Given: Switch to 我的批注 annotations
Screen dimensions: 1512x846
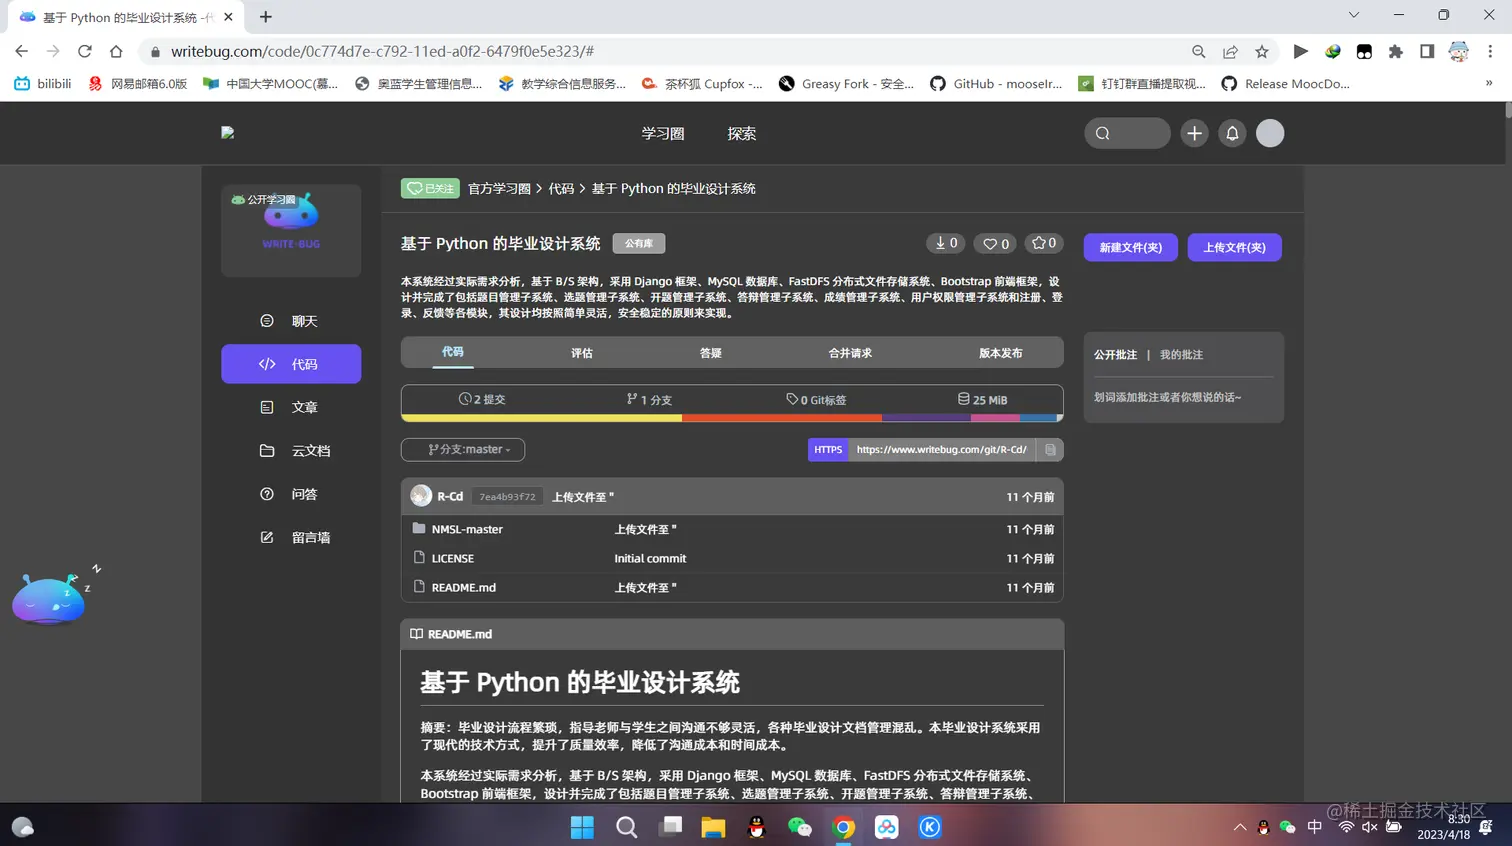Looking at the screenshot, I should (1181, 355).
